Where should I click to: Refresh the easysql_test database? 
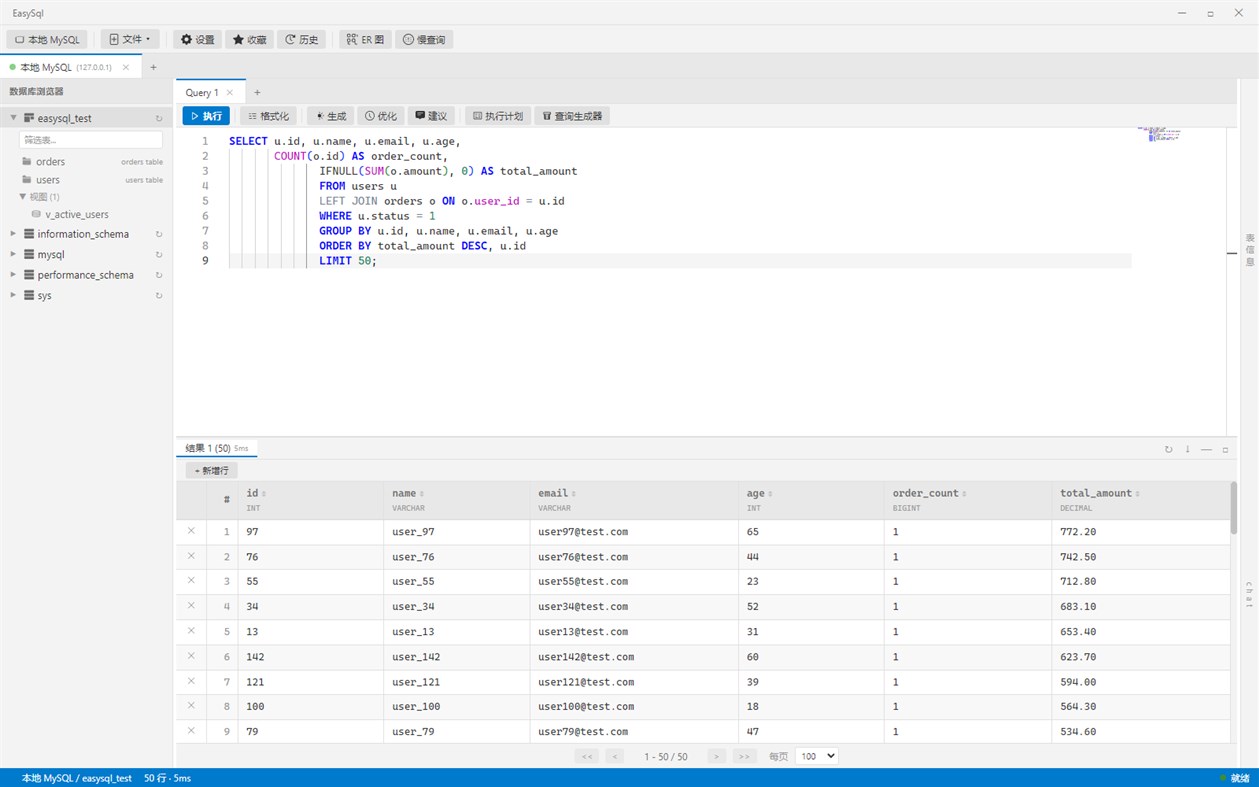click(x=159, y=118)
